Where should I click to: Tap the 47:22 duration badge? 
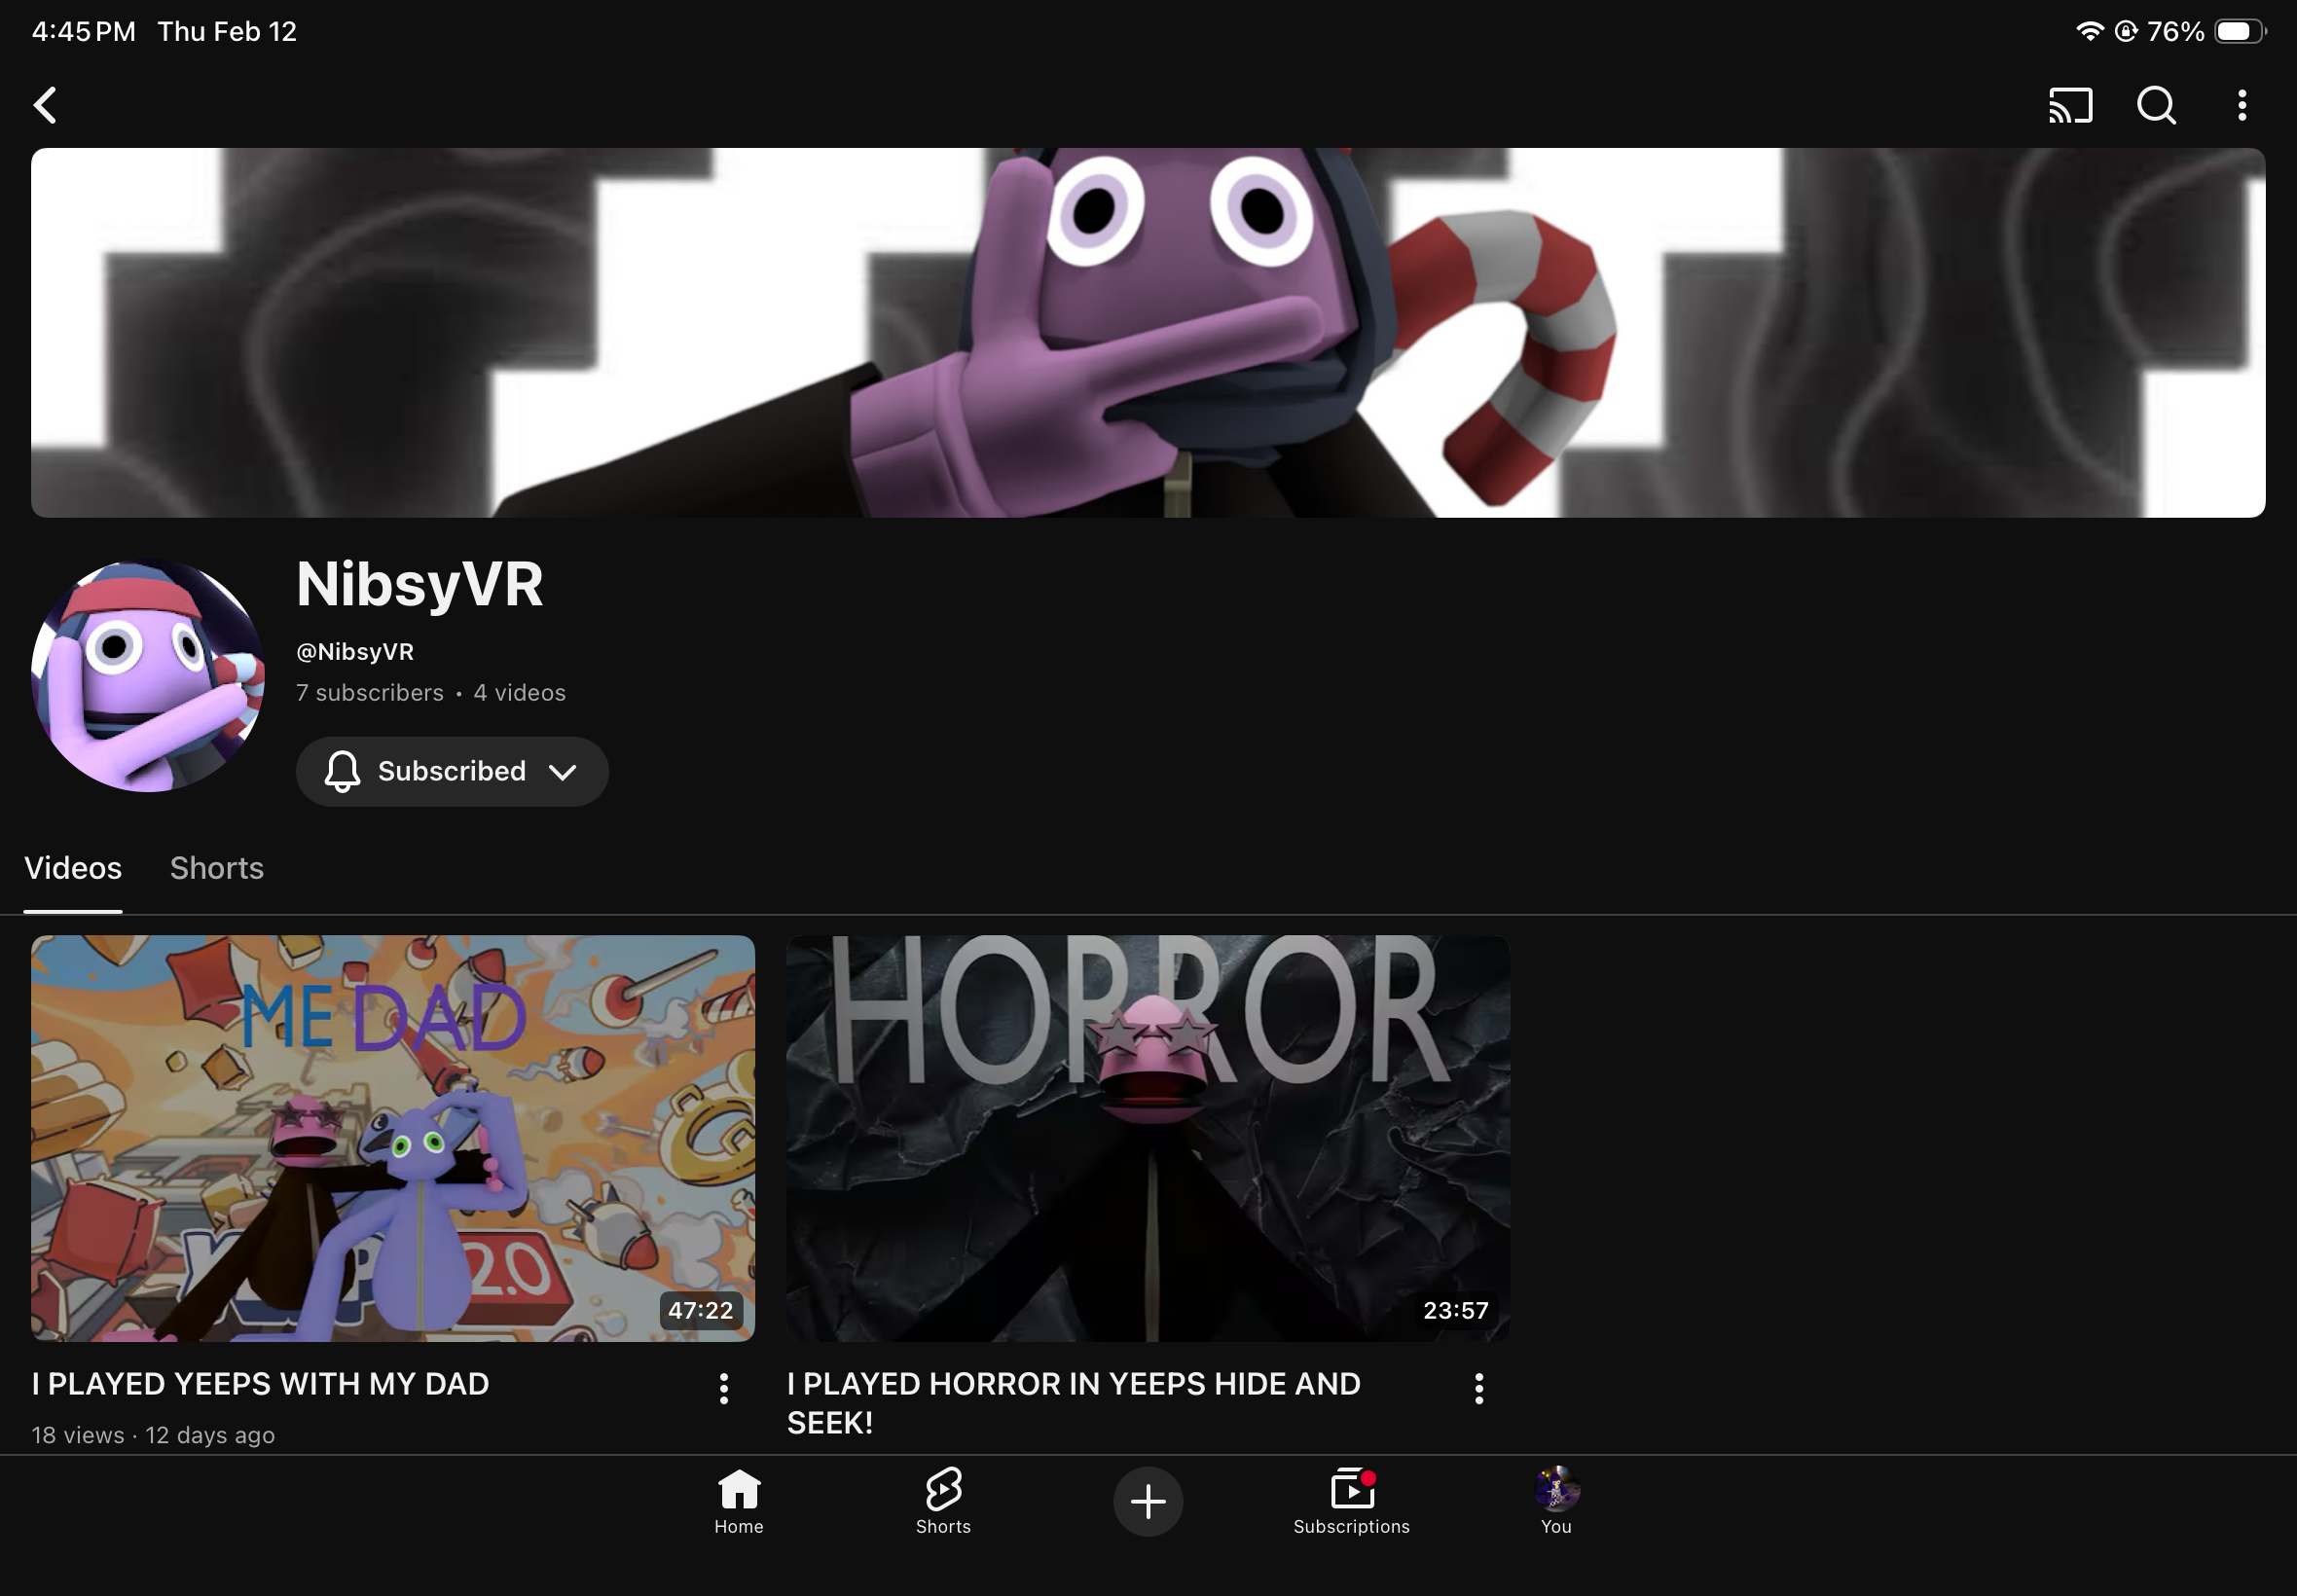[x=701, y=1310]
